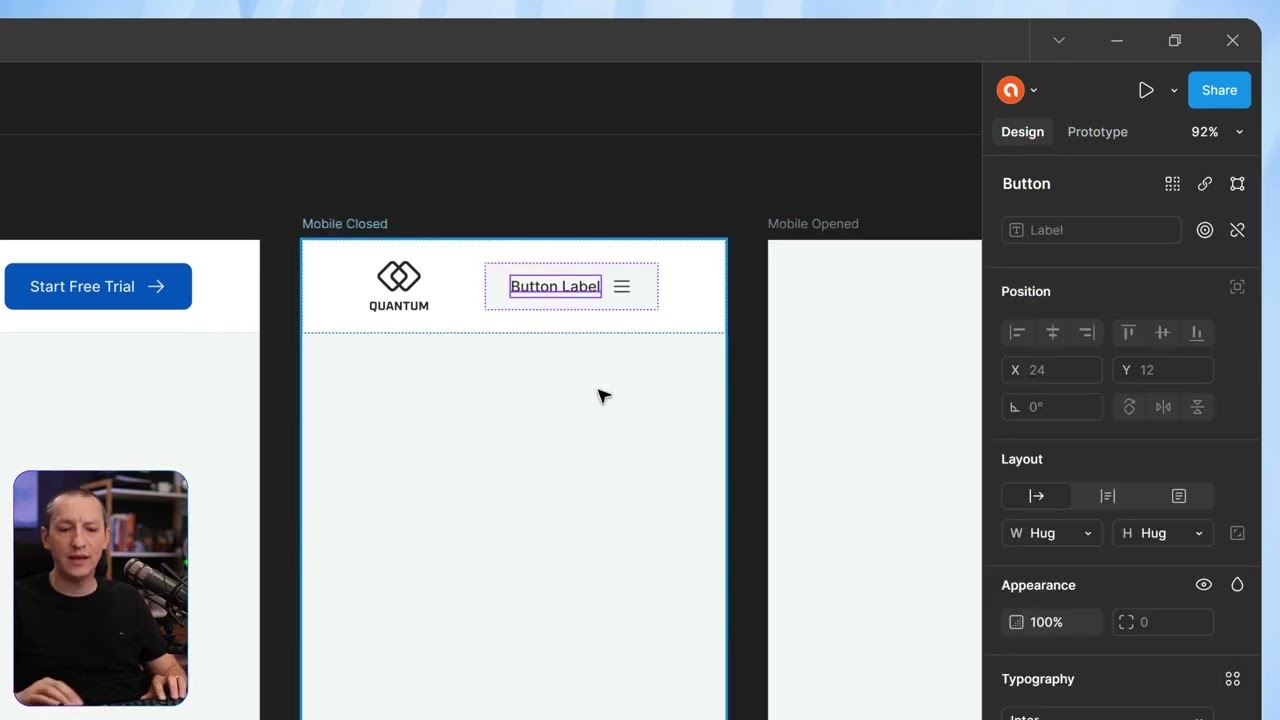1280x720 pixels.
Task: Align top icon in Position section
Action: tap(1128, 333)
